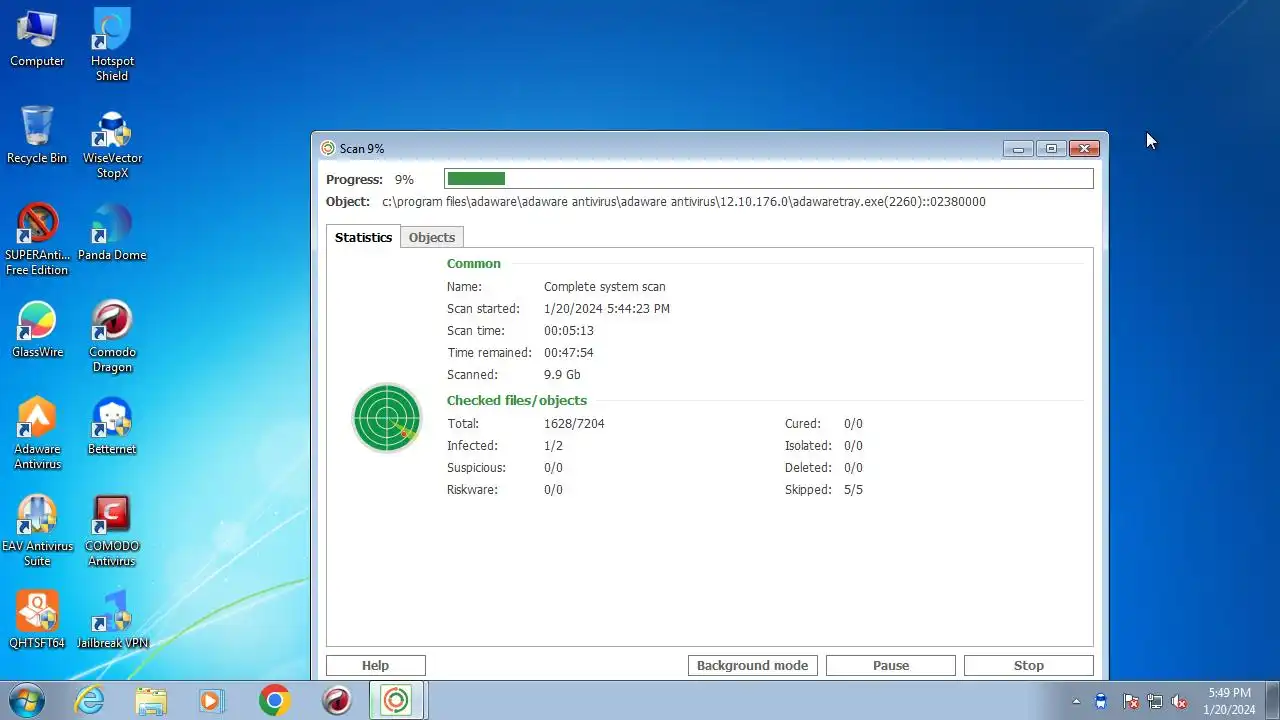Screen dimensions: 1280x720
Task: Send scan to Background mode
Action: pyautogui.click(x=753, y=665)
